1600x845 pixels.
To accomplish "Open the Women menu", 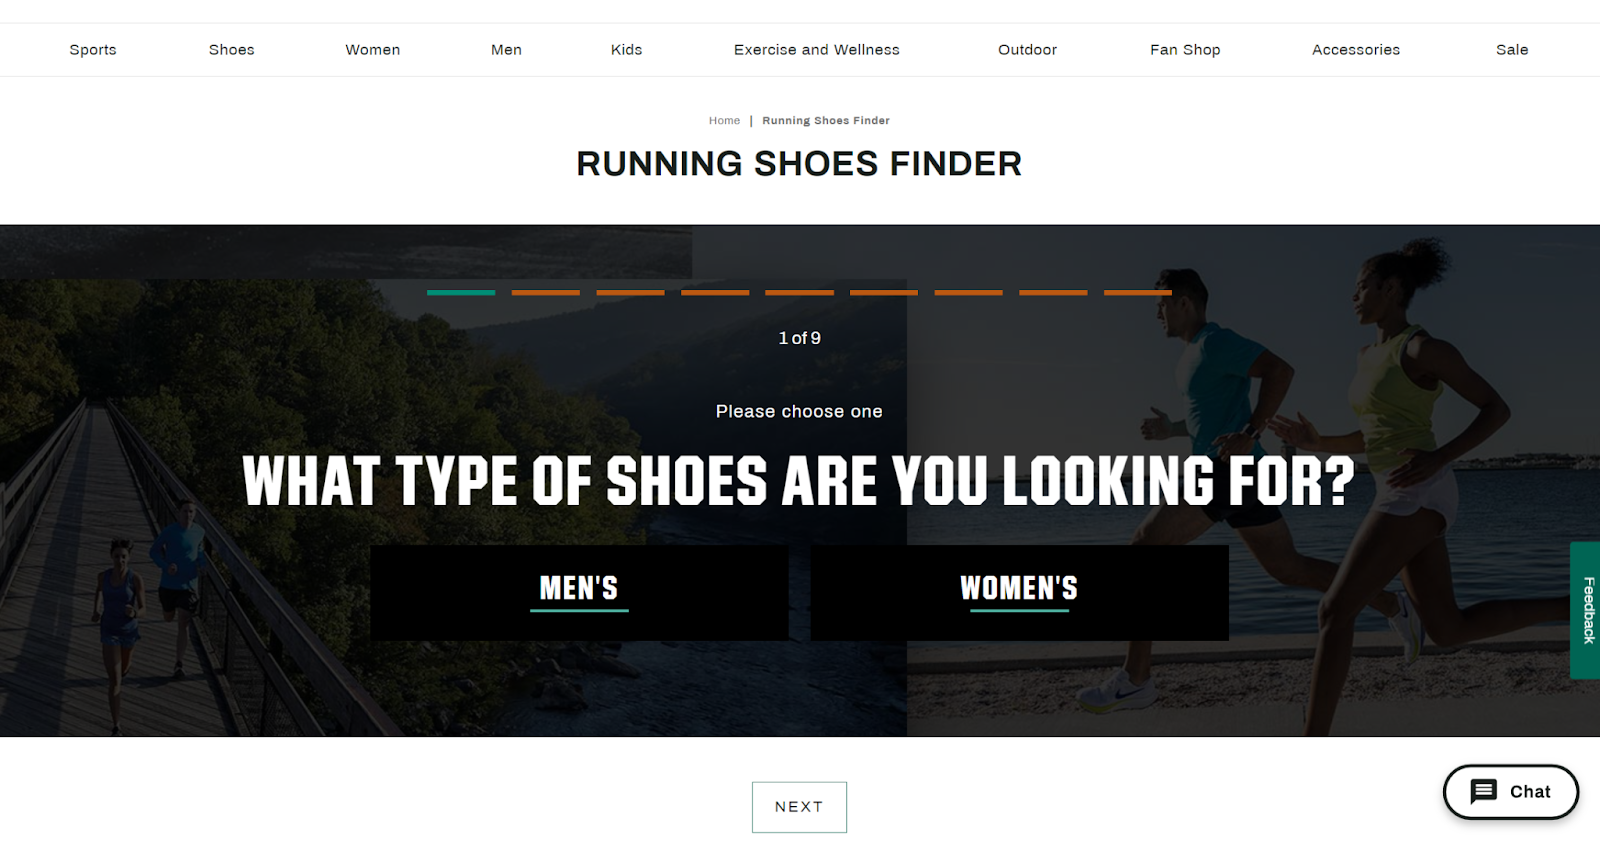I will 373,50.
